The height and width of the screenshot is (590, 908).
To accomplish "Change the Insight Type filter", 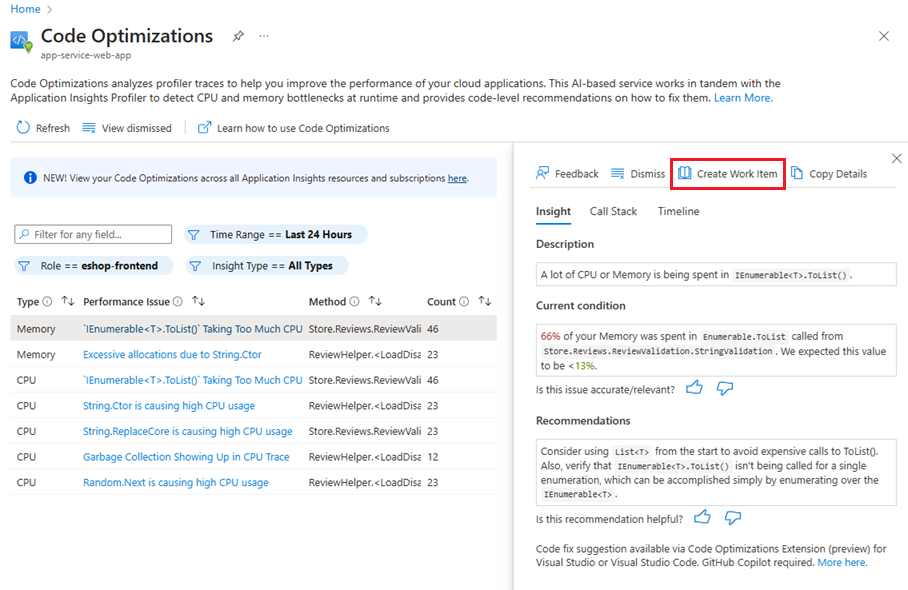I will (x=266, y=266).
